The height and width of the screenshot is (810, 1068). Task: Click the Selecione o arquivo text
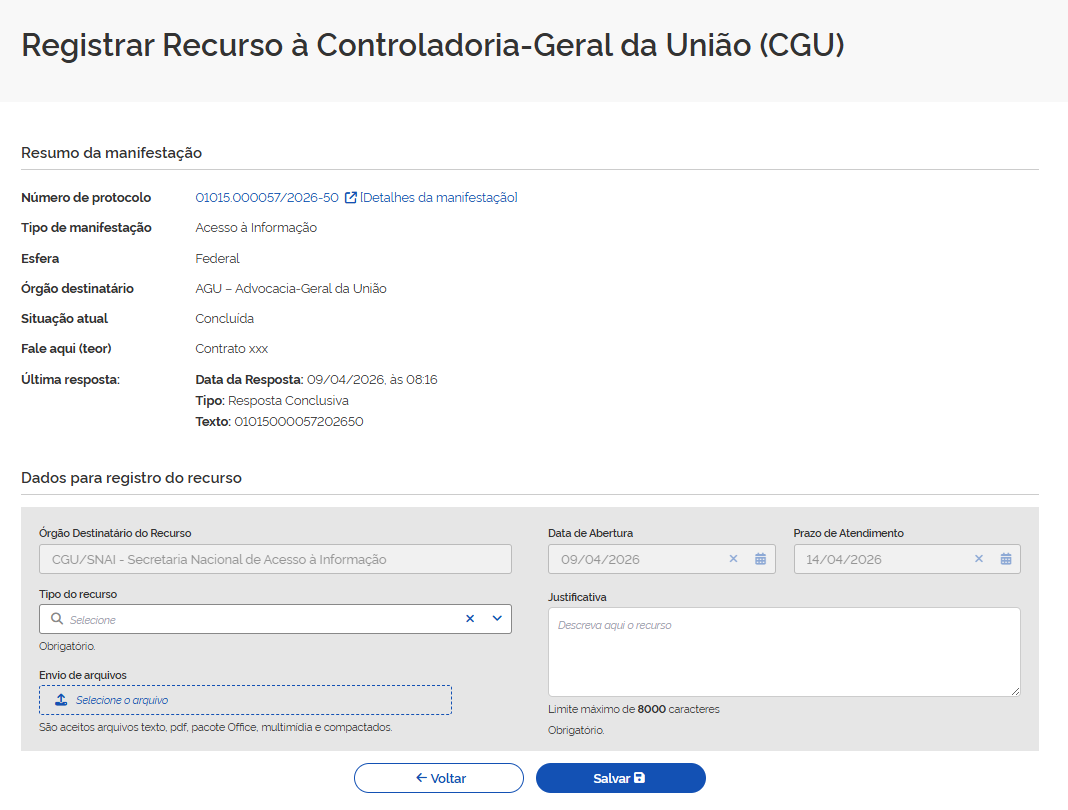click(122, 700)
